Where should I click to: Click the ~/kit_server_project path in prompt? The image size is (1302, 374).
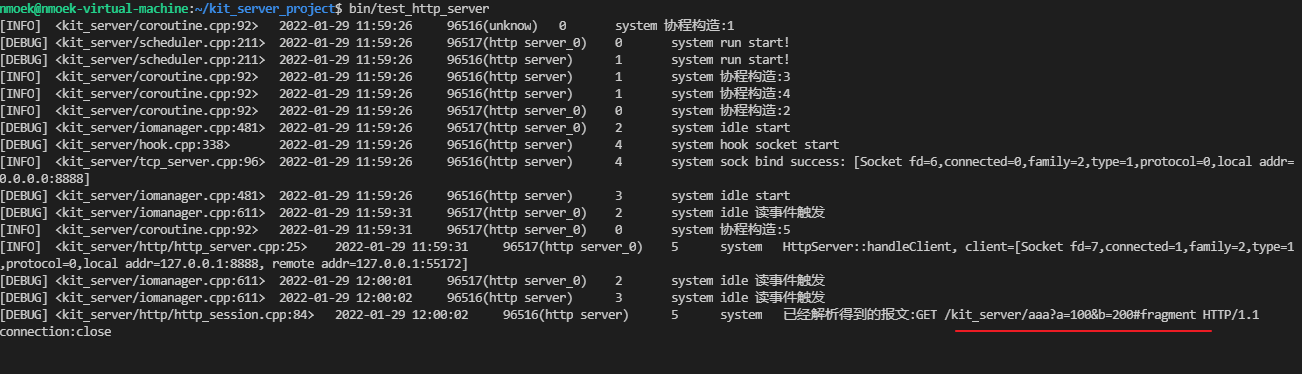click(256, 8)
